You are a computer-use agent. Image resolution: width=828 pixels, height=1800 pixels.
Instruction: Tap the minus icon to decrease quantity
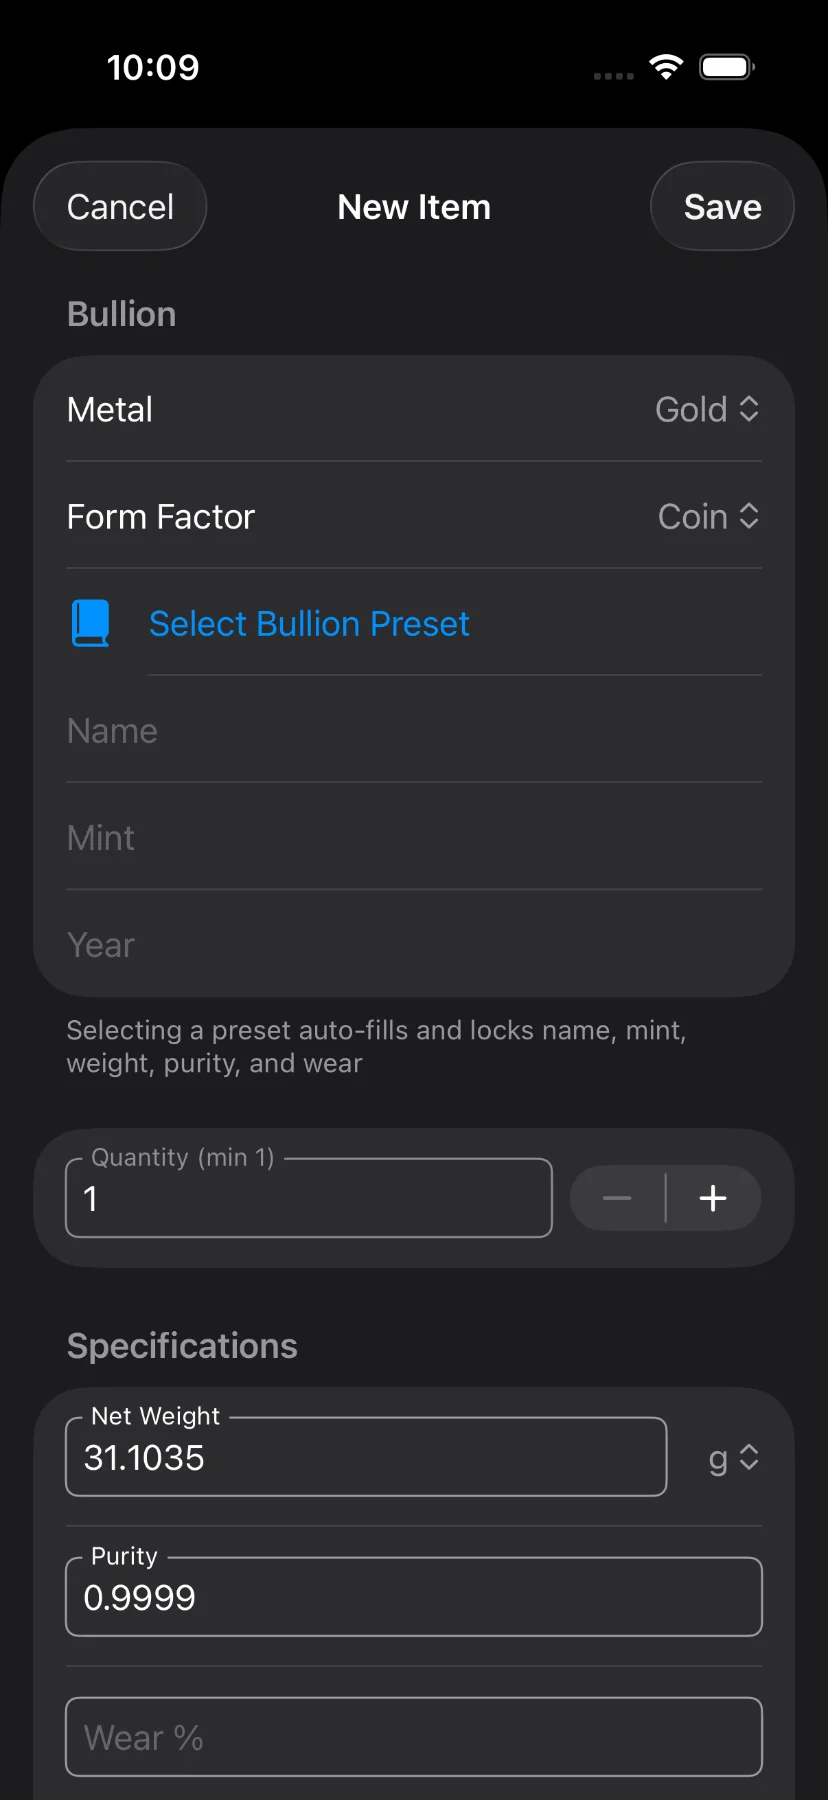click(x=617, y=1197)
